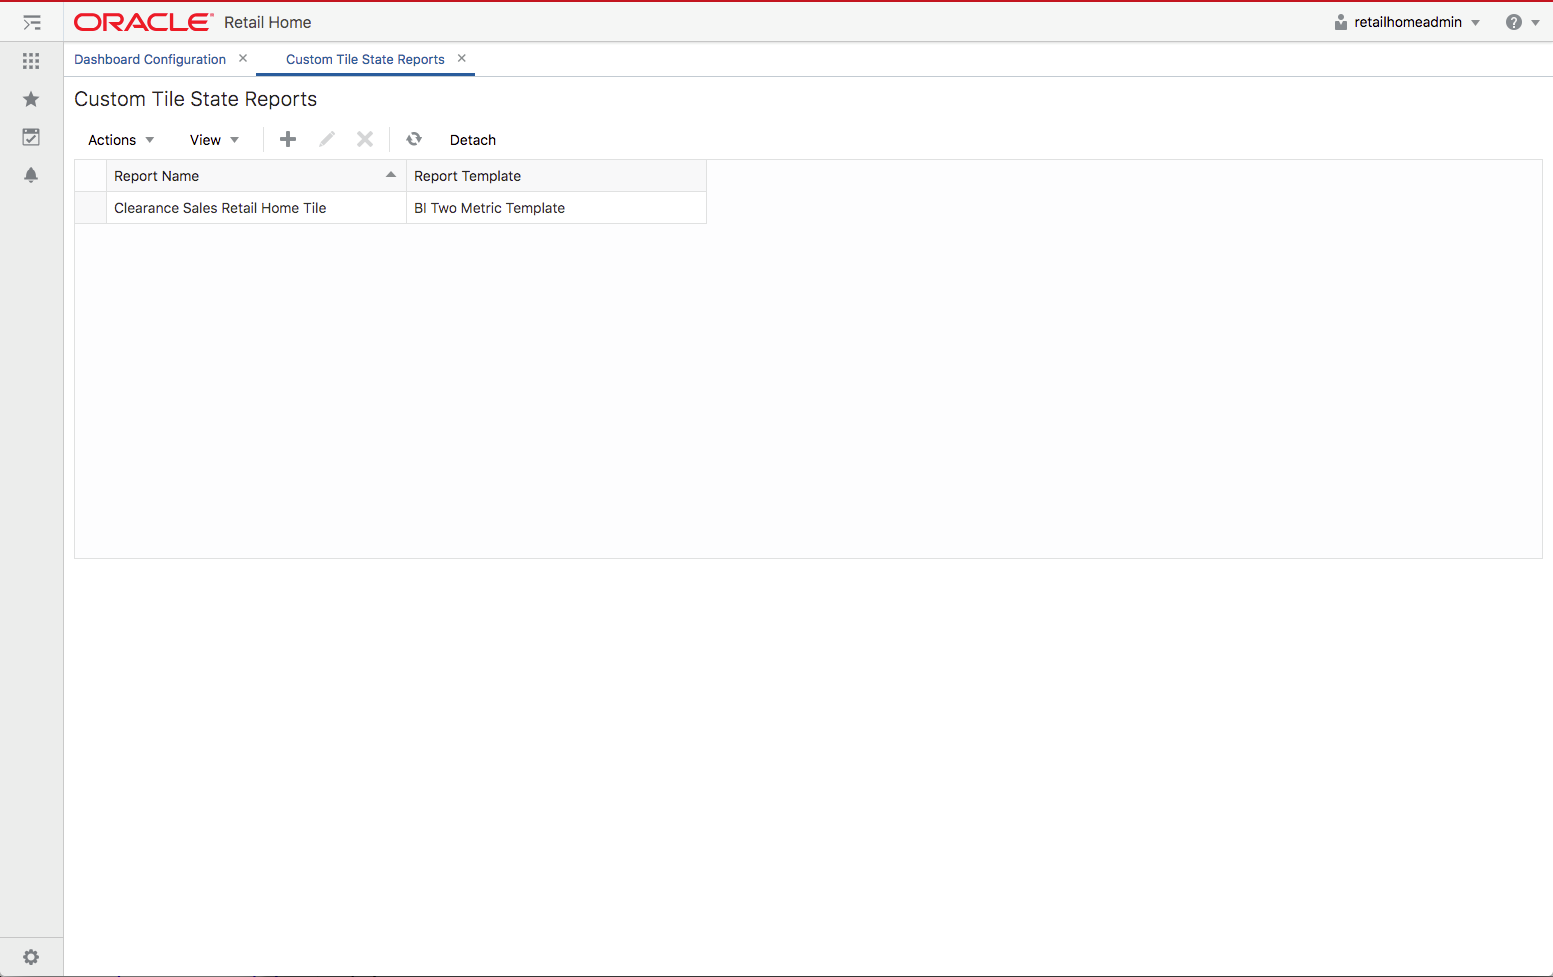Refresh the reports table
This screenshot has width=1553, height=977.
coord(413,139)
